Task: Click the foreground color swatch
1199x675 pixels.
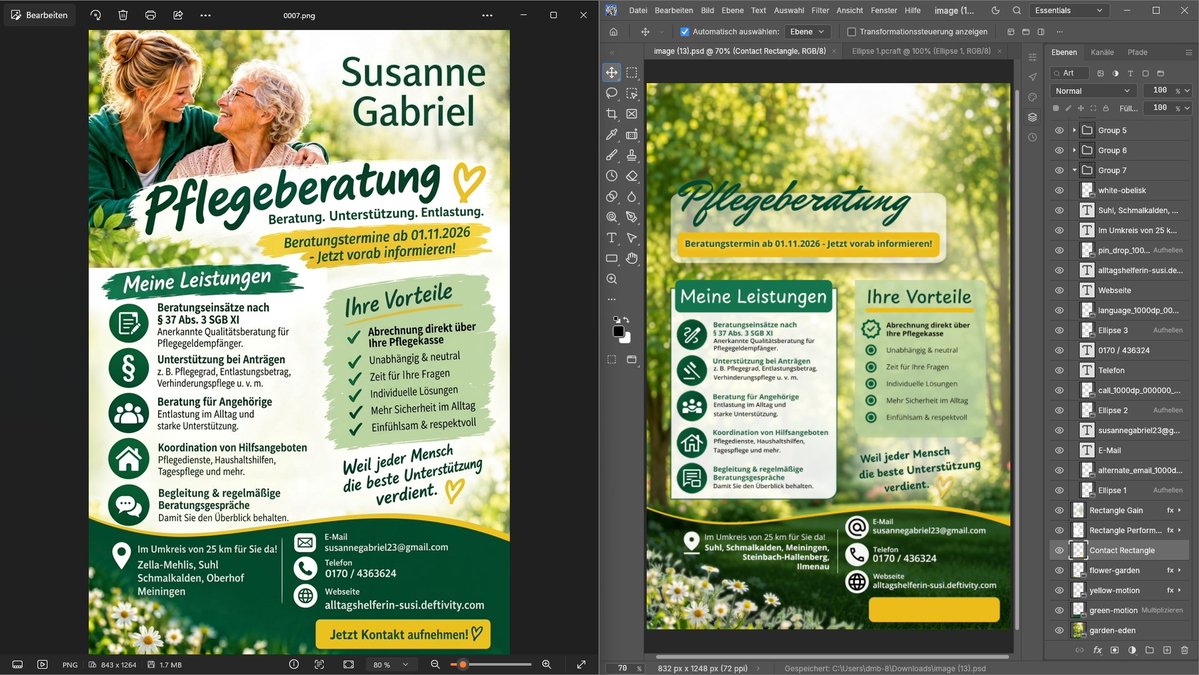Action: [x=618, y=330]
